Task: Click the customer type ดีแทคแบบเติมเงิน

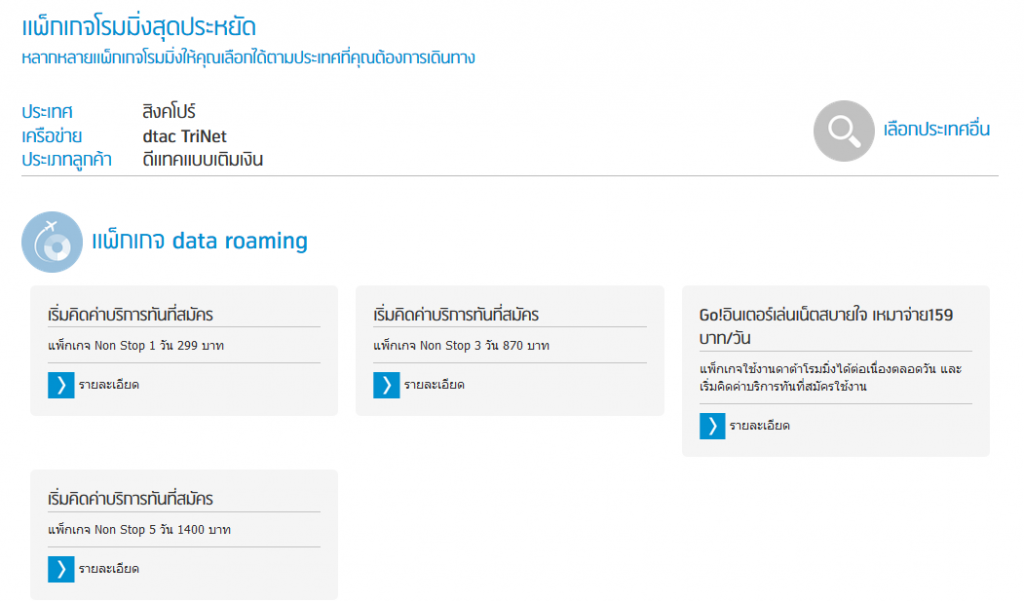Action: (x=203, y=159)
